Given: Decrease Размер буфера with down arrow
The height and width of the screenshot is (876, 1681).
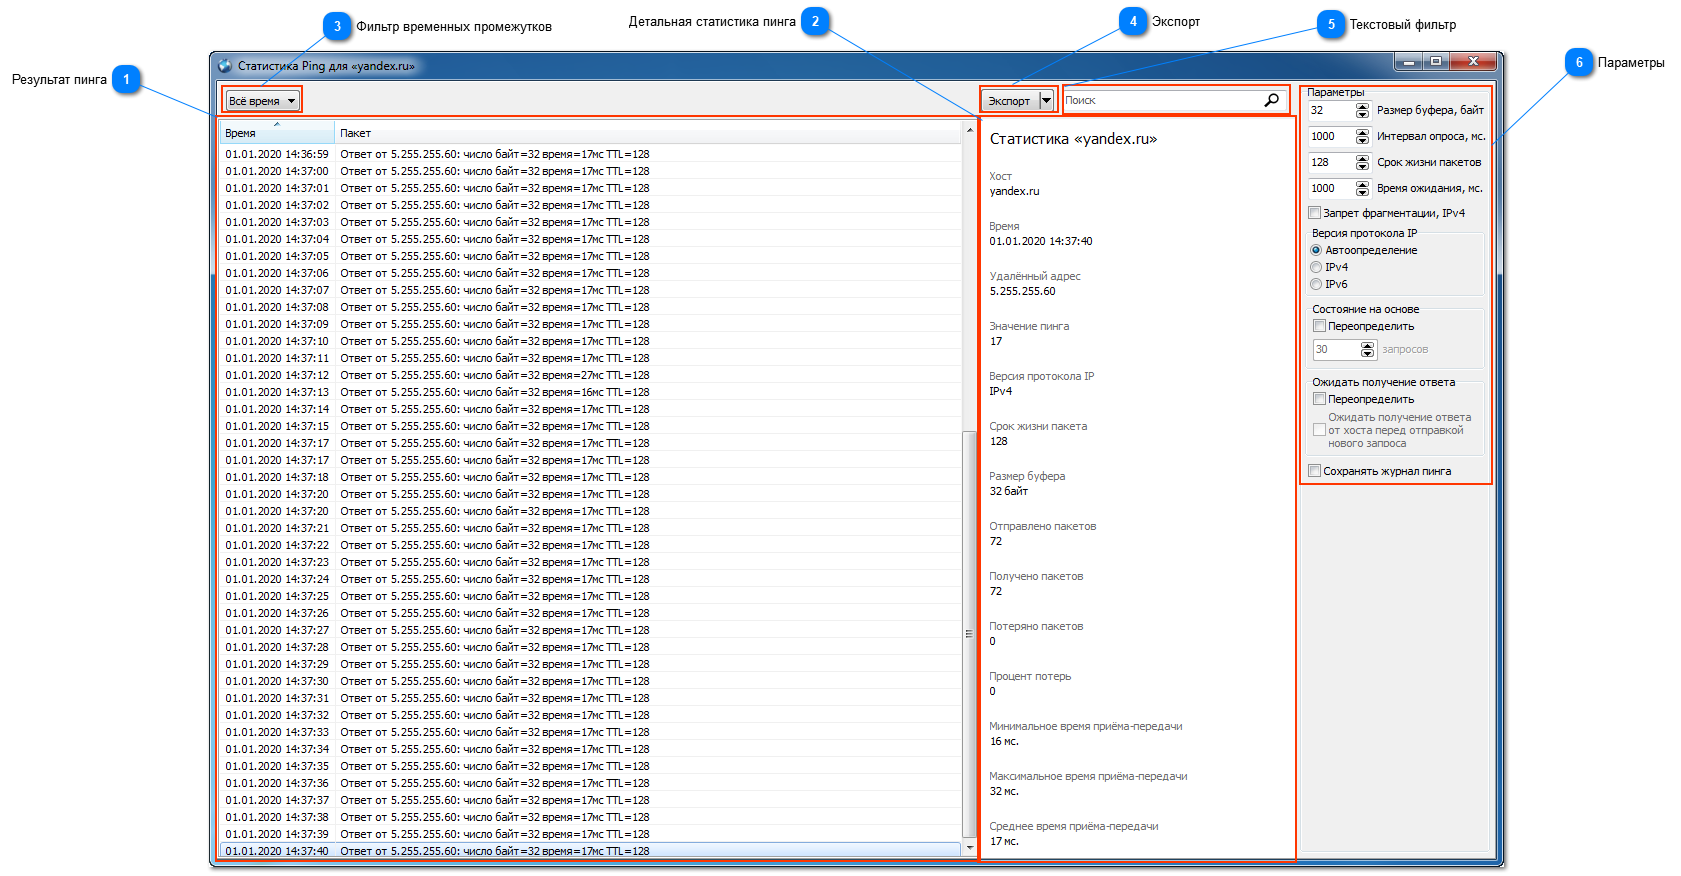Looking at the screenshot, I should point(1362,114).
